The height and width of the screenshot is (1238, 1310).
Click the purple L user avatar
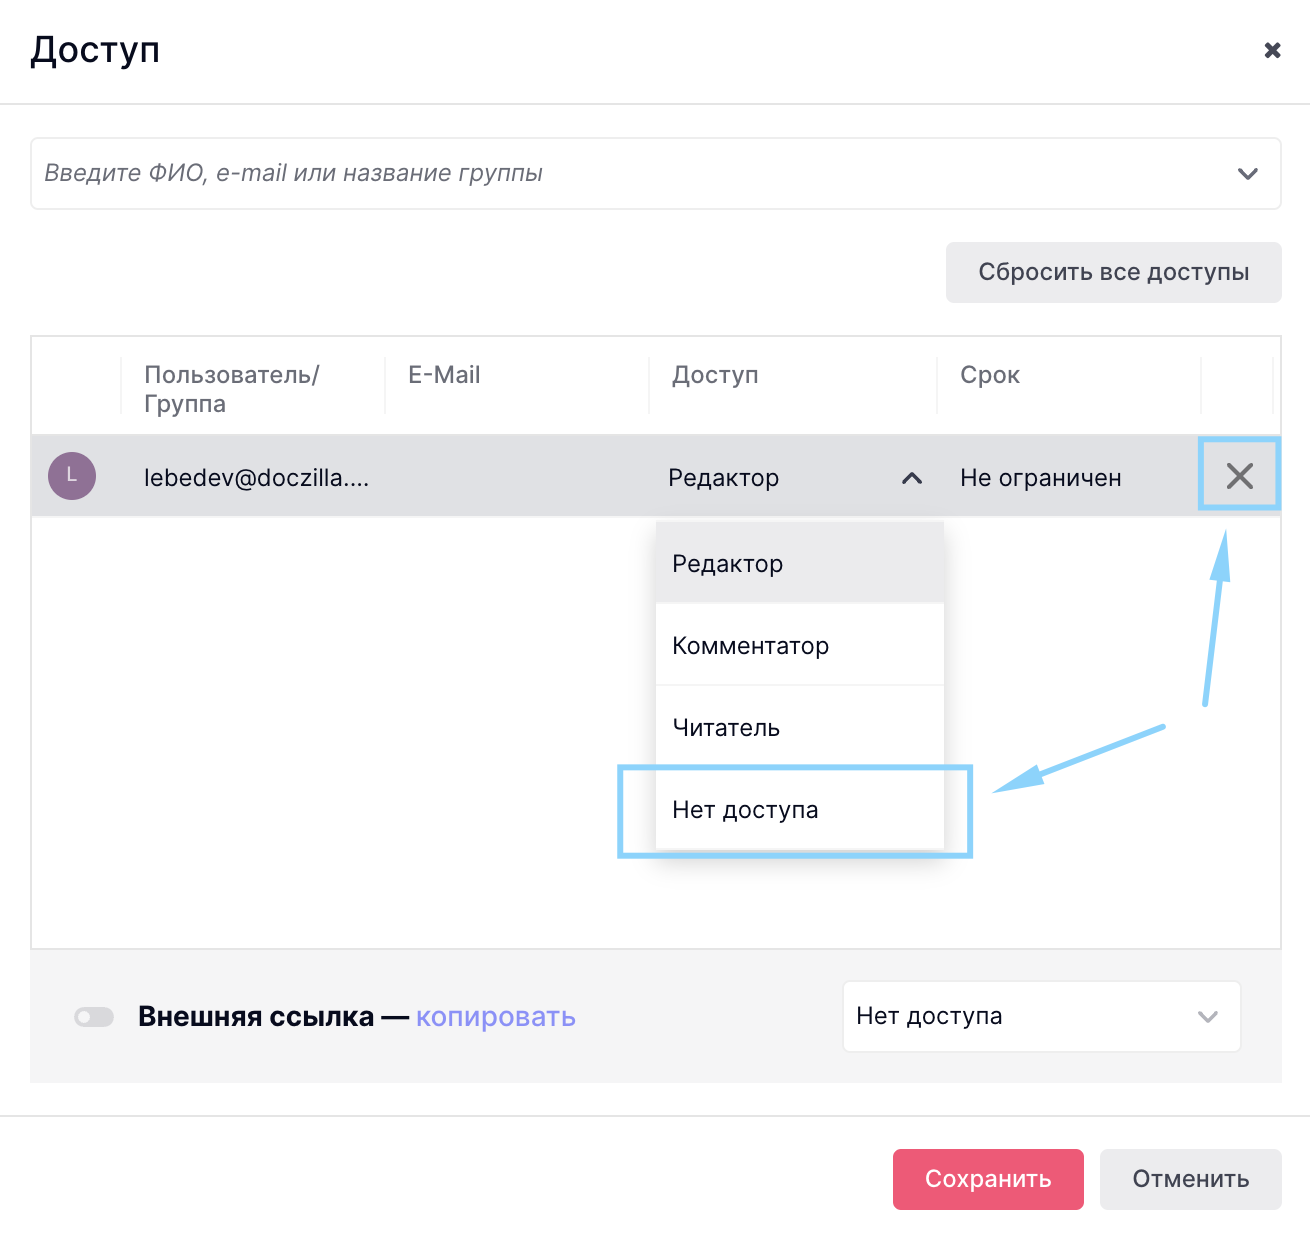pos(72,476)
